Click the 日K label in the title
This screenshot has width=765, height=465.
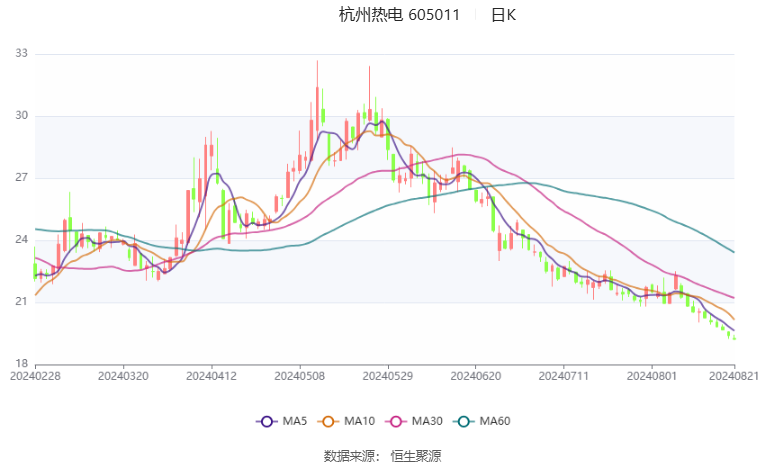pos(503,15)
